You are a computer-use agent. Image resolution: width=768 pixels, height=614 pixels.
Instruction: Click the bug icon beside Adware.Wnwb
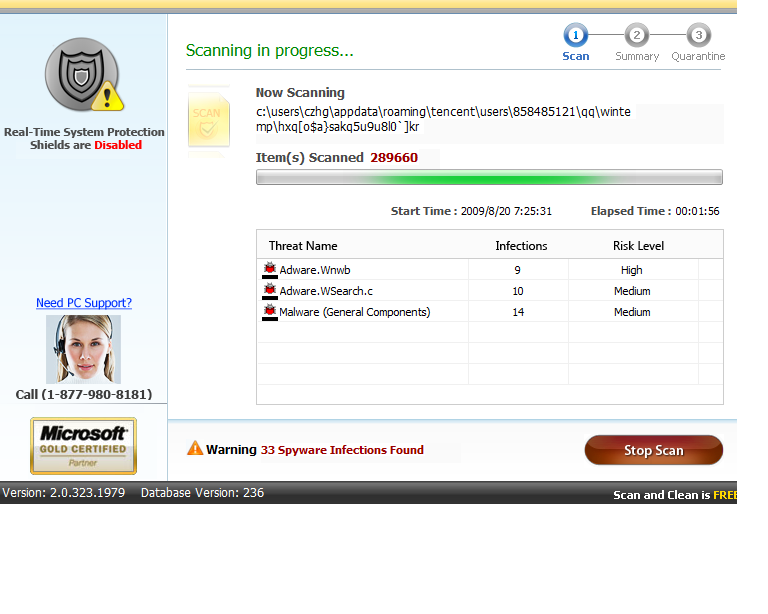coord(269,270)
